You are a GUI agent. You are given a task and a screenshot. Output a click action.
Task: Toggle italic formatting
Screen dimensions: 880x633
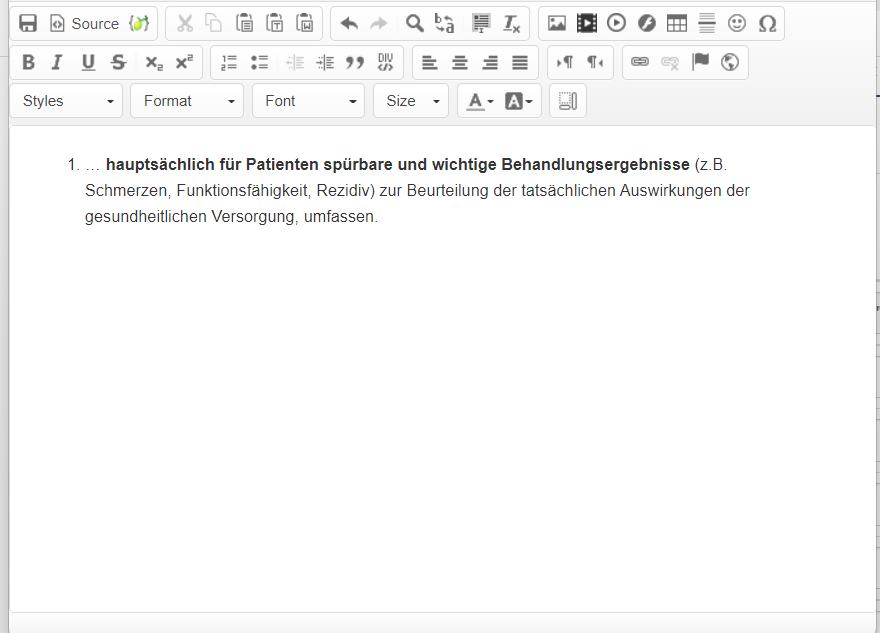[x=57, y=62]
